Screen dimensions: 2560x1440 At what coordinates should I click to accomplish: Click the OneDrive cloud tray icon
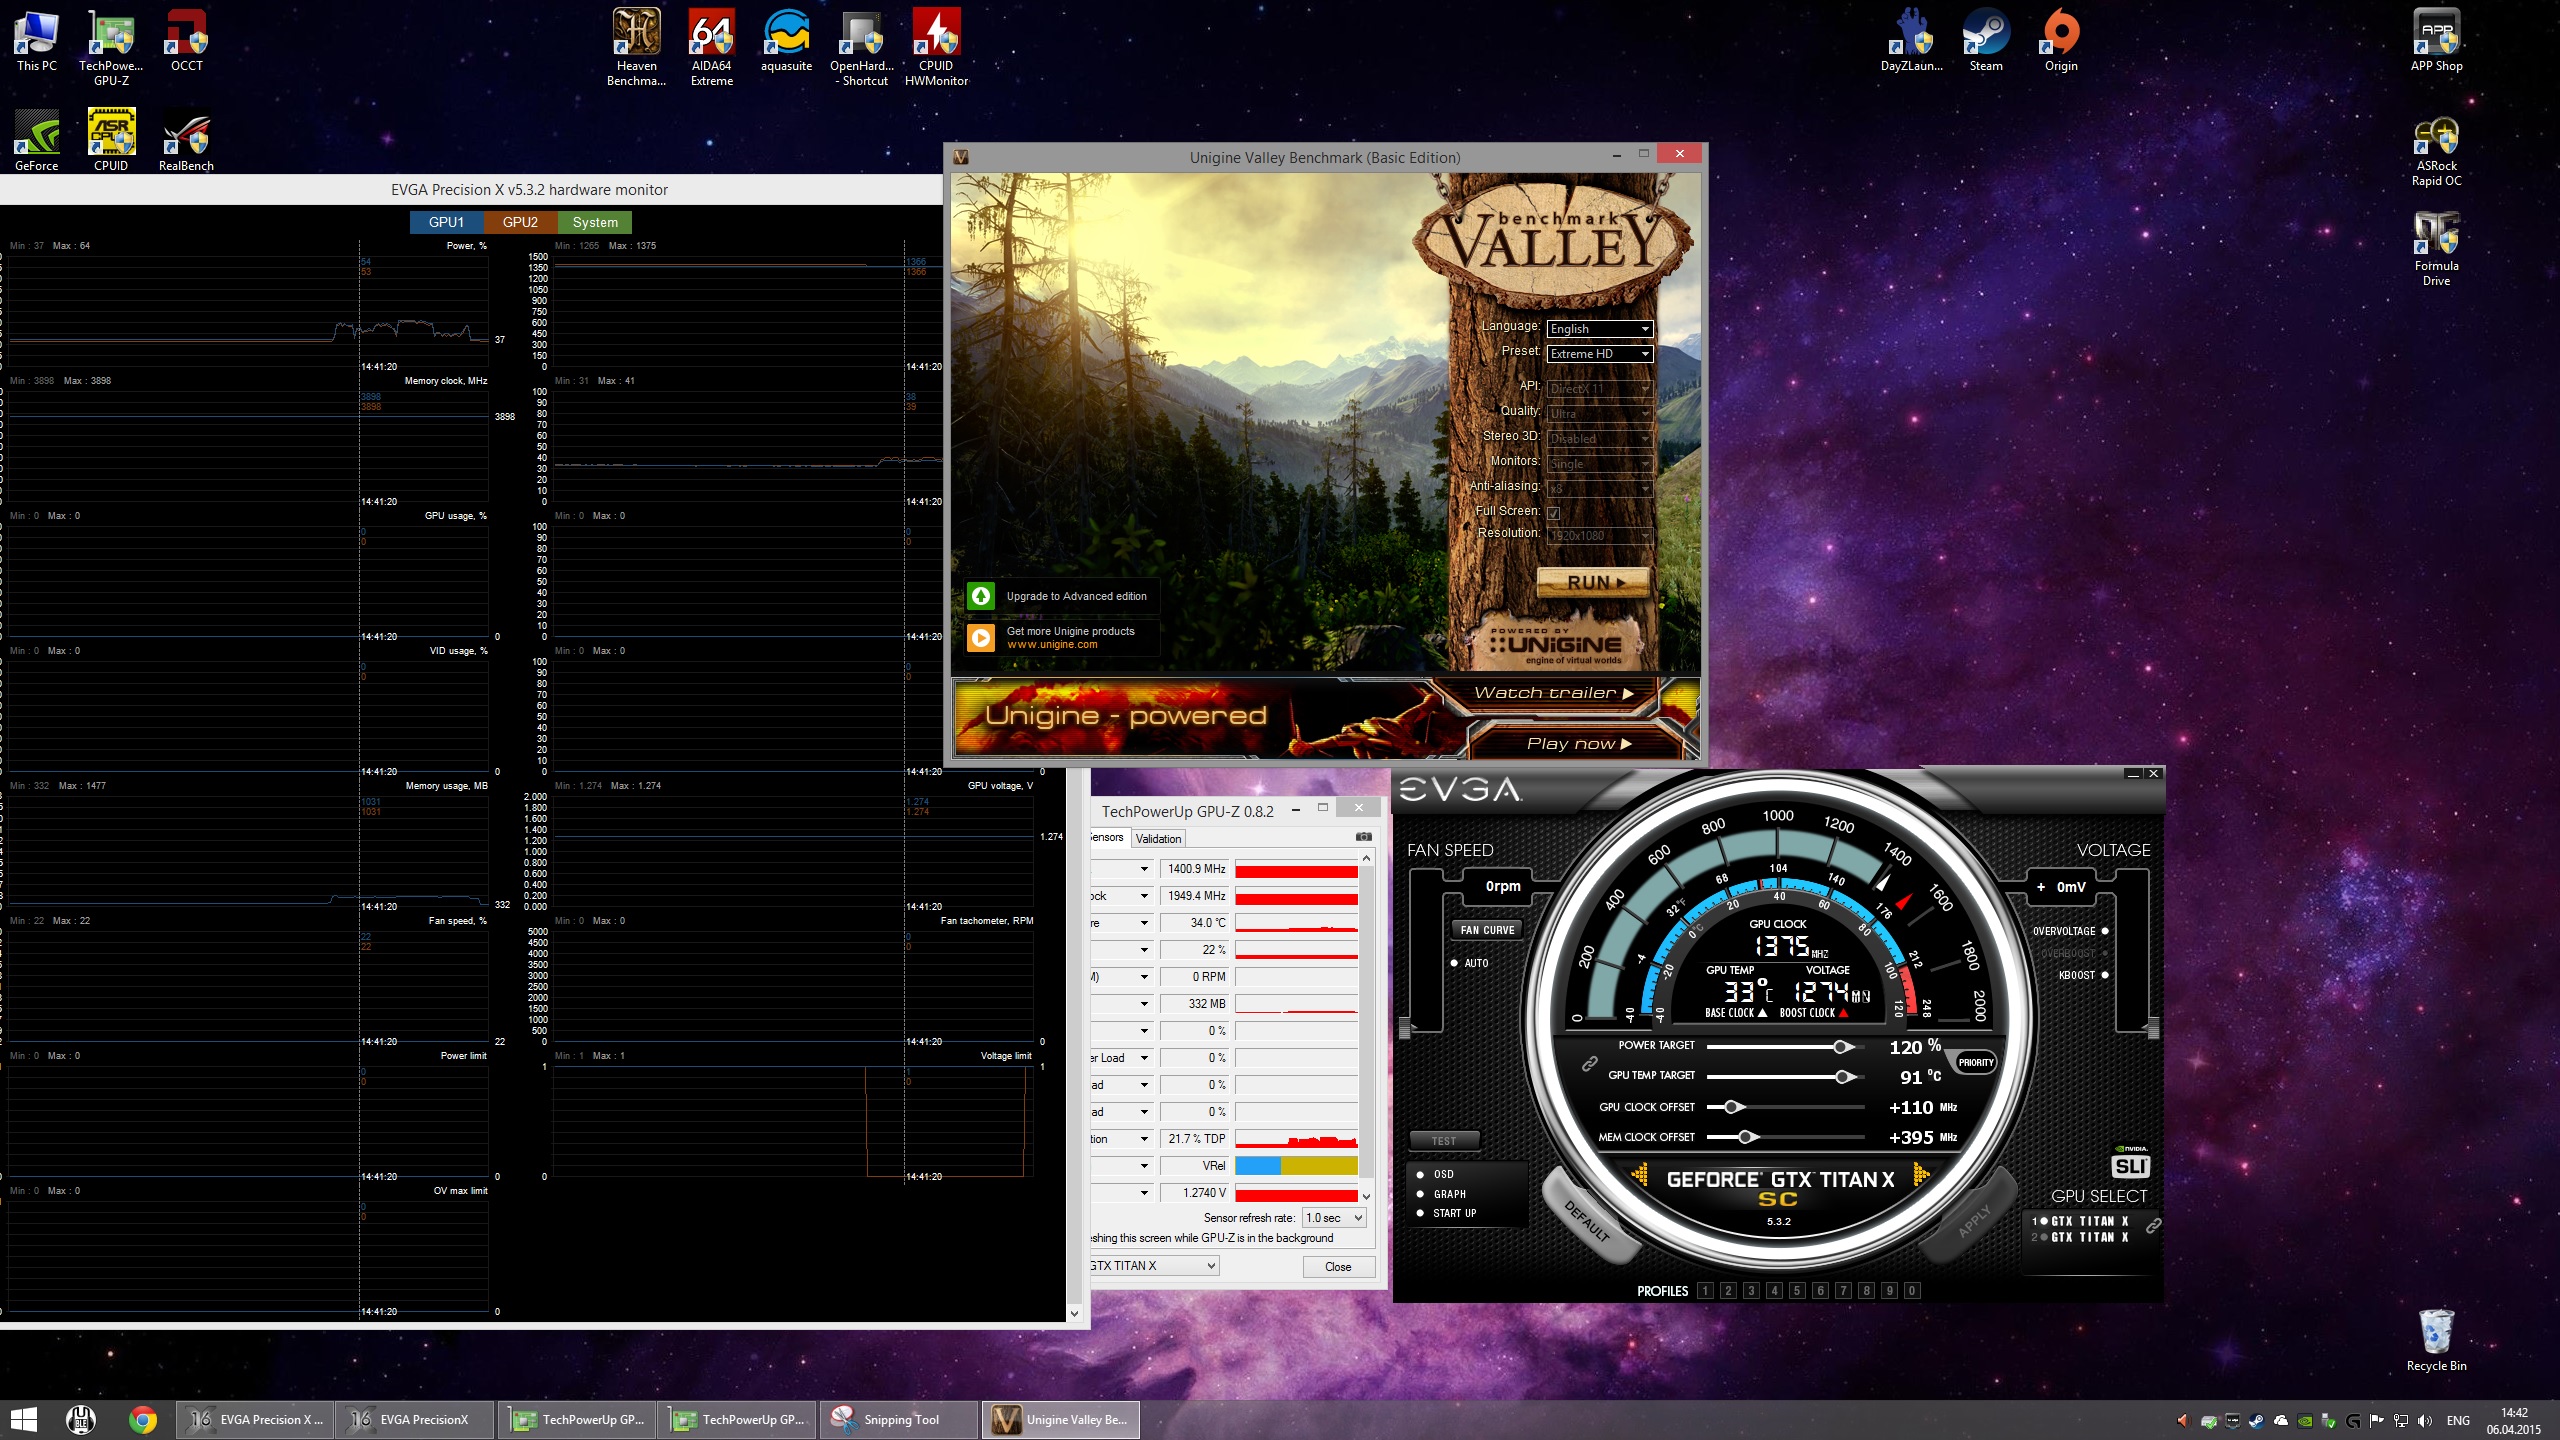click(2280, 1420)
